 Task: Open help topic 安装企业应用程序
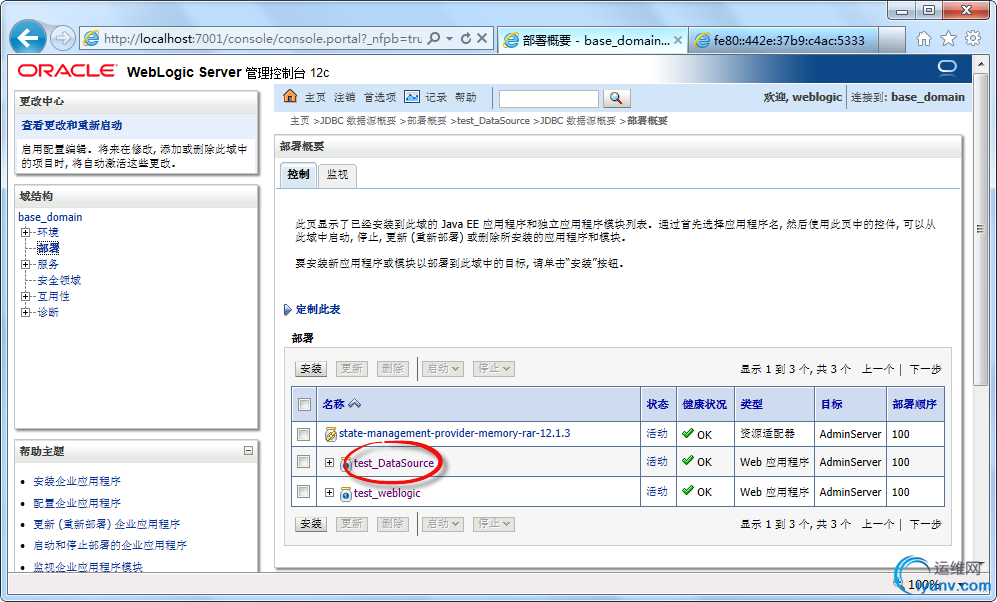(77, 481)
